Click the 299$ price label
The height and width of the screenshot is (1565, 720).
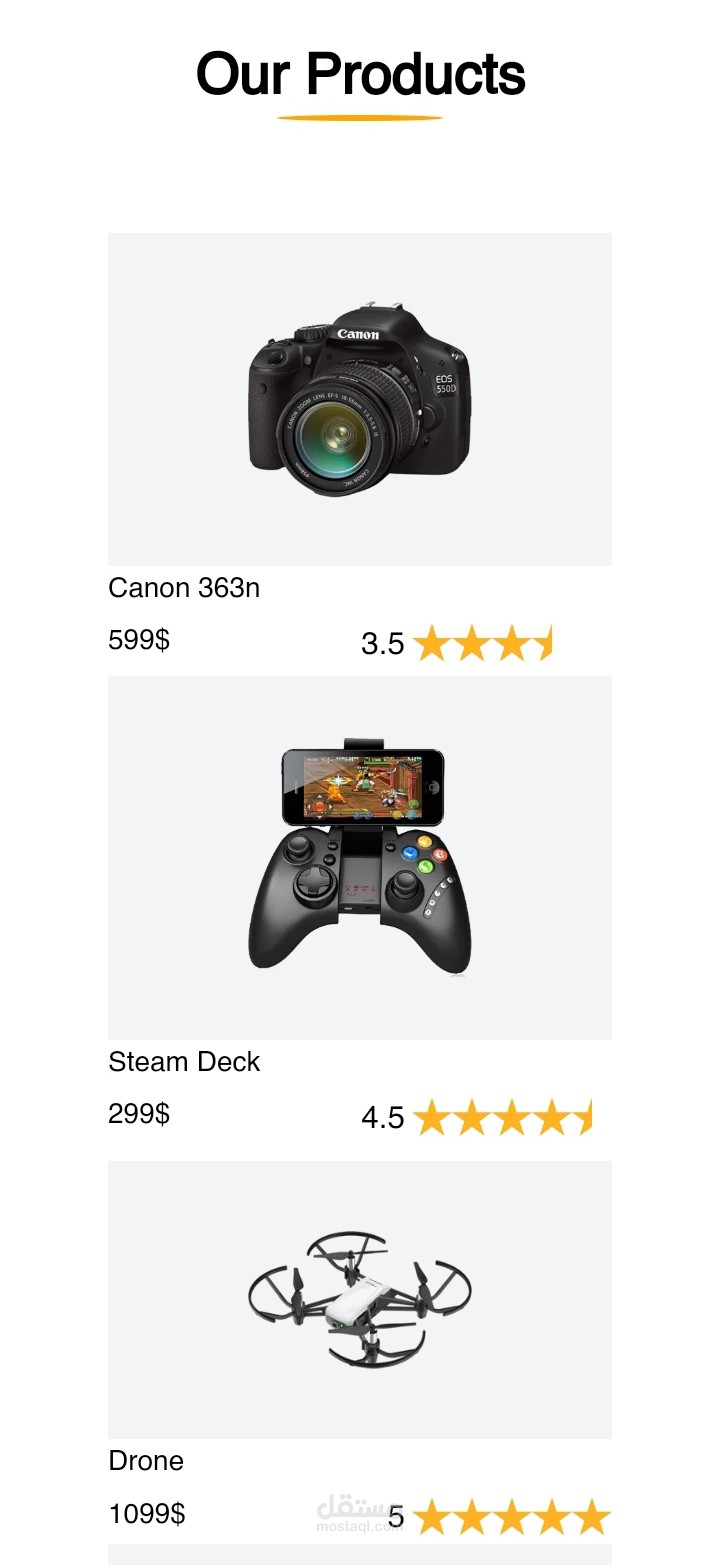coord(139,1114)
